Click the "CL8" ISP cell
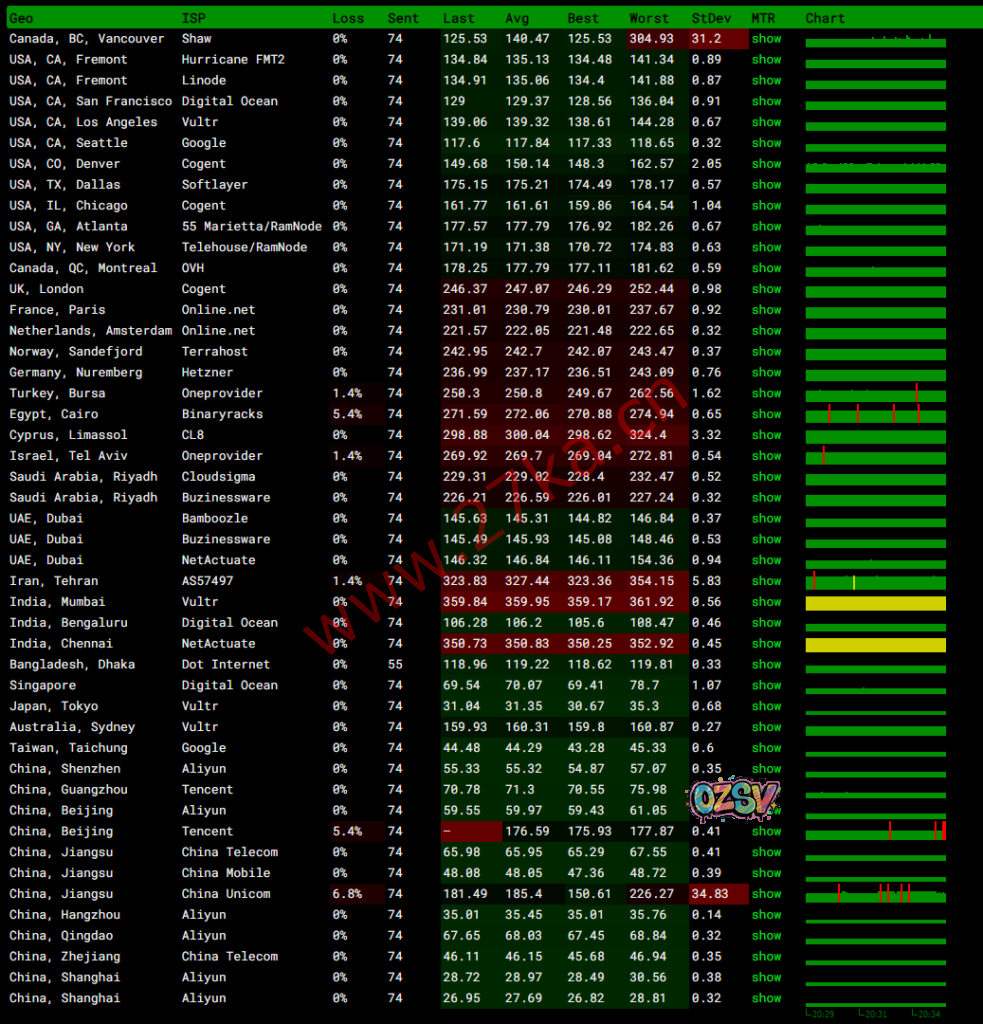The image size is (983, 1024). 193,435
